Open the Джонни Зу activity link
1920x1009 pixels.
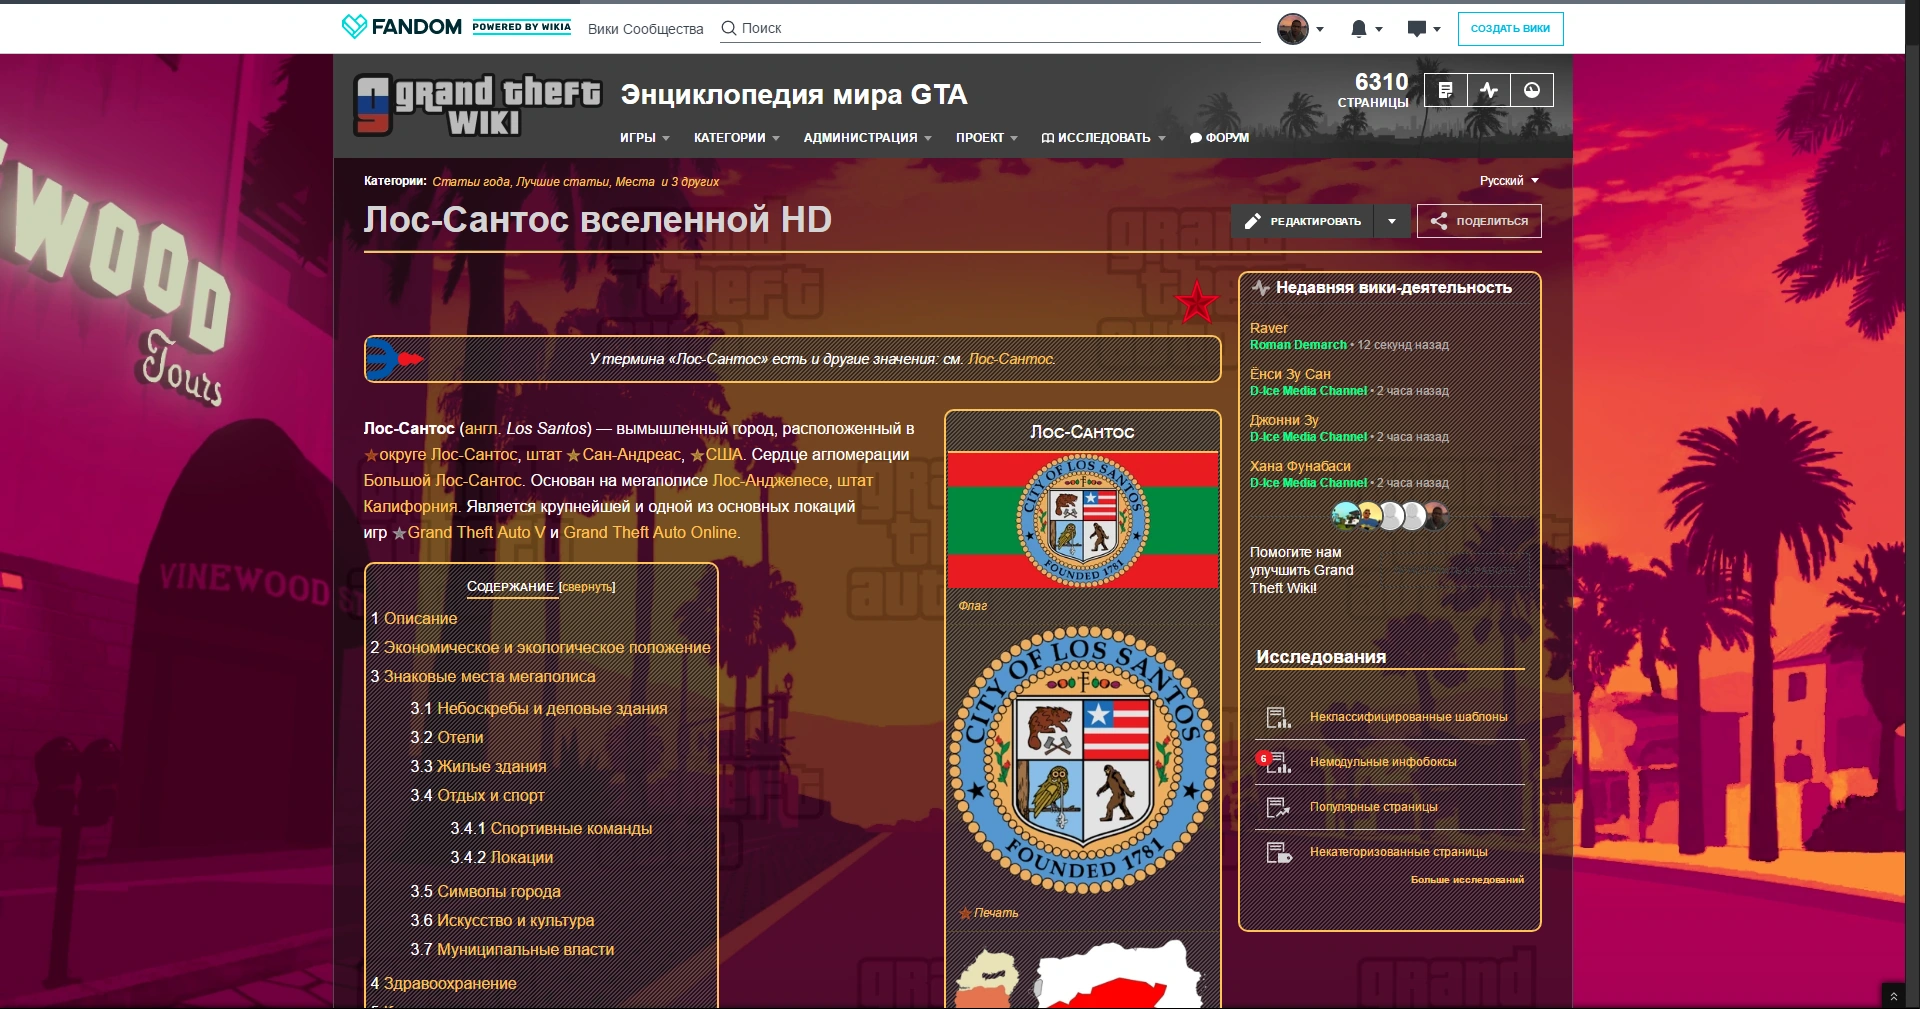tap(1284, 420)
